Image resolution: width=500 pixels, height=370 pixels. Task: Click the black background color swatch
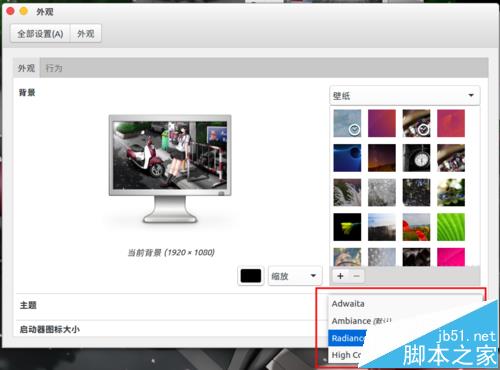pos(251,276)
